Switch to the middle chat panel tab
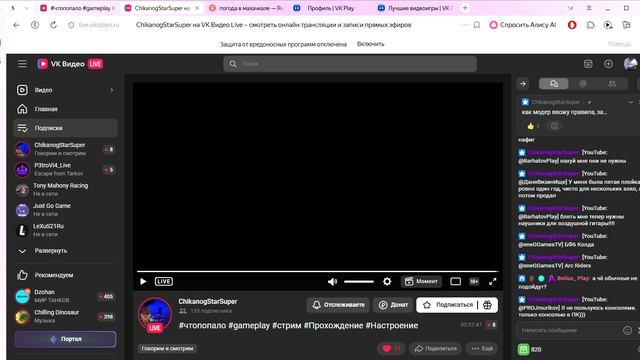Screen dimensions: 640x360 point(583,84)
